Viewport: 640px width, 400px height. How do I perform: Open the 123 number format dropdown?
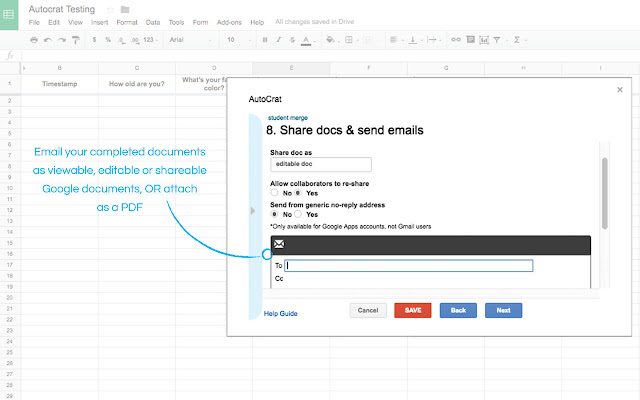pyautogui.click(x=150, y=40)
